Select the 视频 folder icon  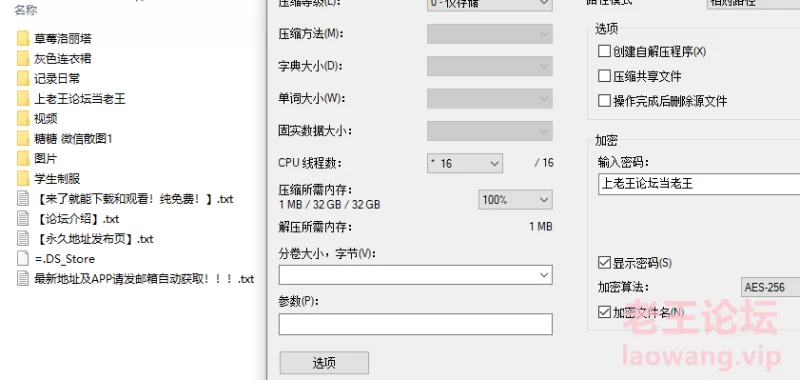pos(23,118)
